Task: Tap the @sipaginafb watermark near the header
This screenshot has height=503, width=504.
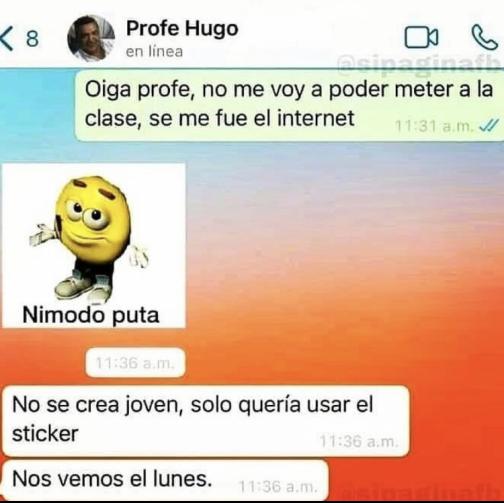Action: 420,62
